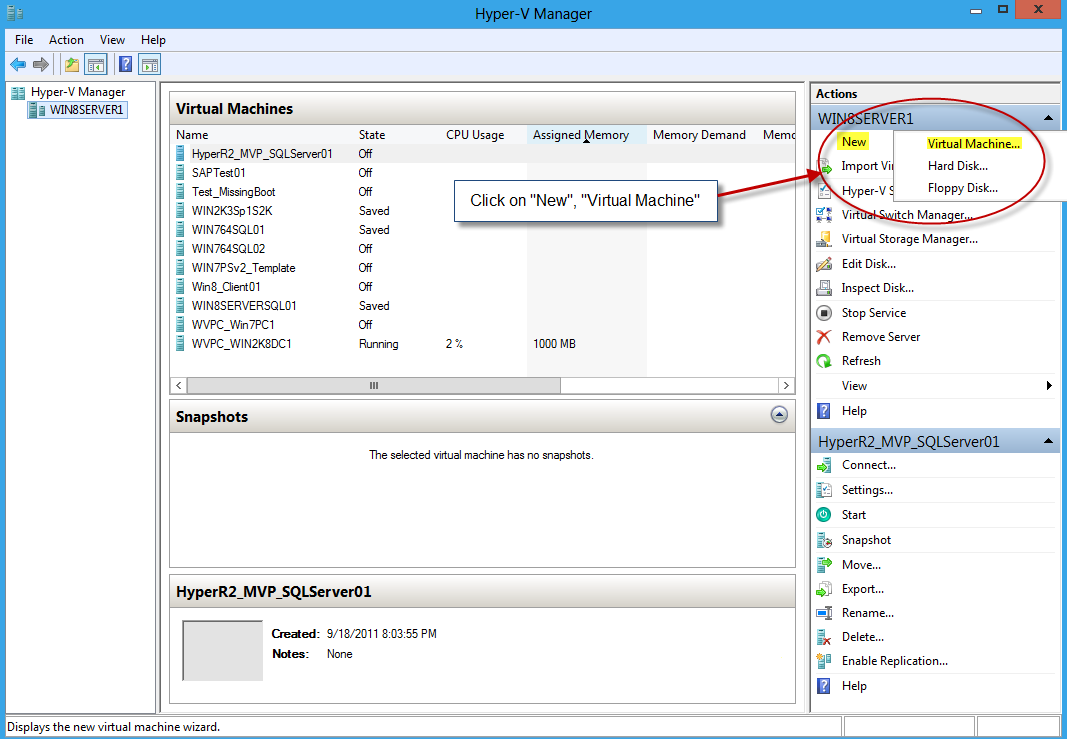This screenshot has height=739, width=1067.
Task: Click Remove Server action link
Action: click(881, 337)
